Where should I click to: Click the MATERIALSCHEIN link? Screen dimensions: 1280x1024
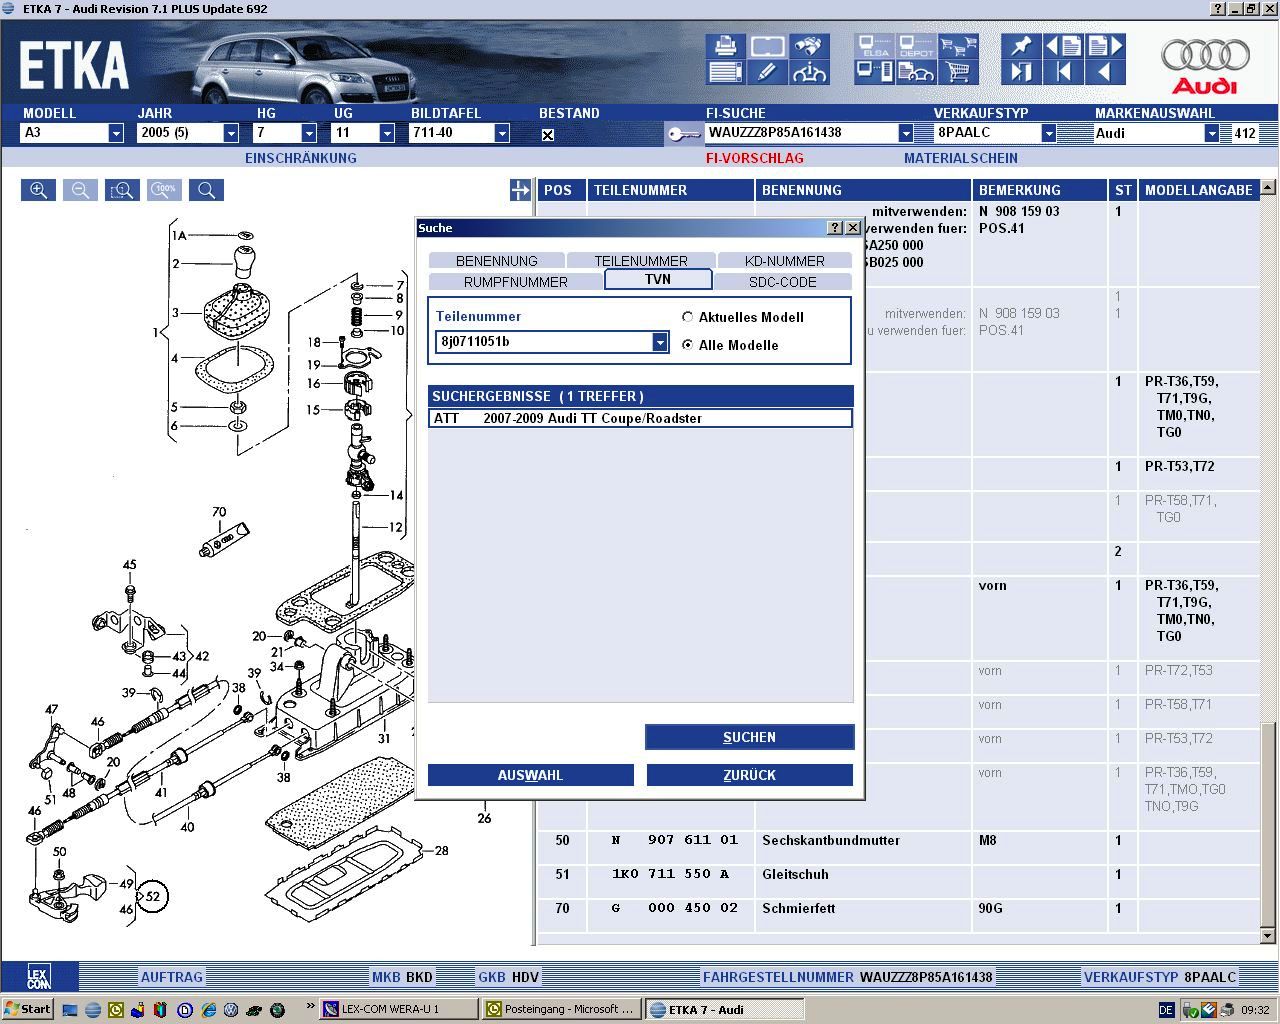point(961,158)
